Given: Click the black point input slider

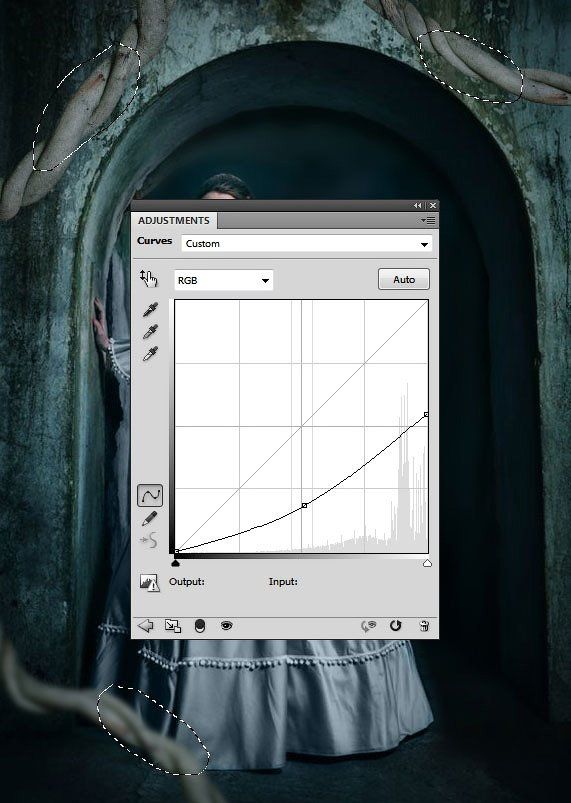Looking at the screenshot, I should point(176,563).
